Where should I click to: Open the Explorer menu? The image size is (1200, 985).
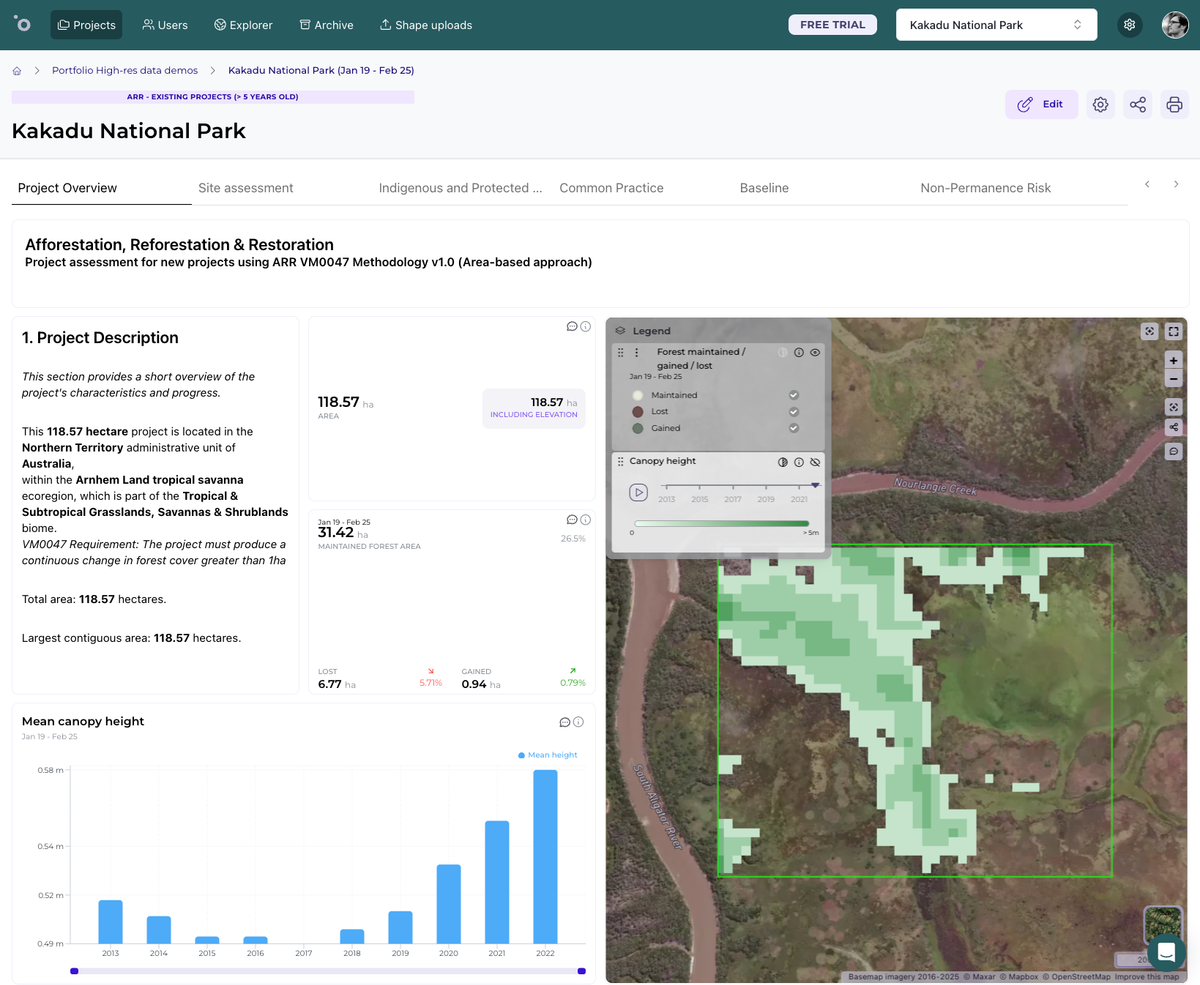pyautogui.click(x=243, y=25)
